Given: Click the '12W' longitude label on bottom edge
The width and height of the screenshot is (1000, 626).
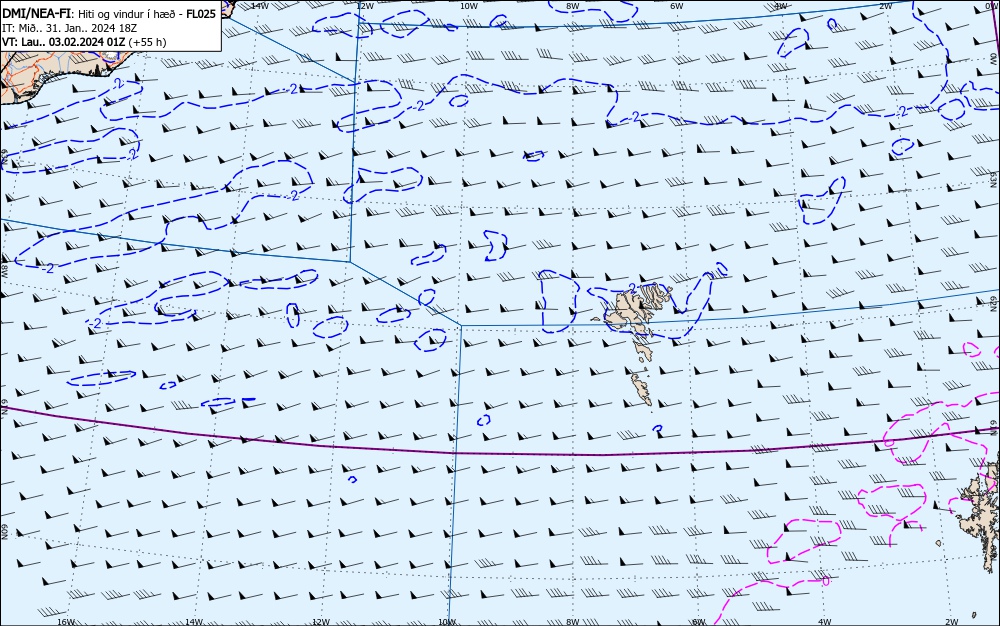Looking at the screenshot, I should tap(321, 622).
